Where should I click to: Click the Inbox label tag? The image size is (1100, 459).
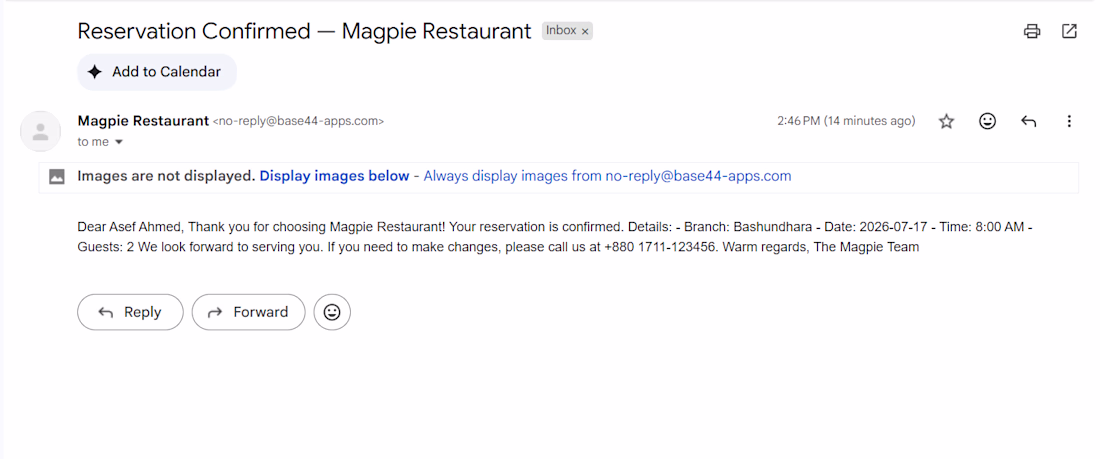(561, 30)
